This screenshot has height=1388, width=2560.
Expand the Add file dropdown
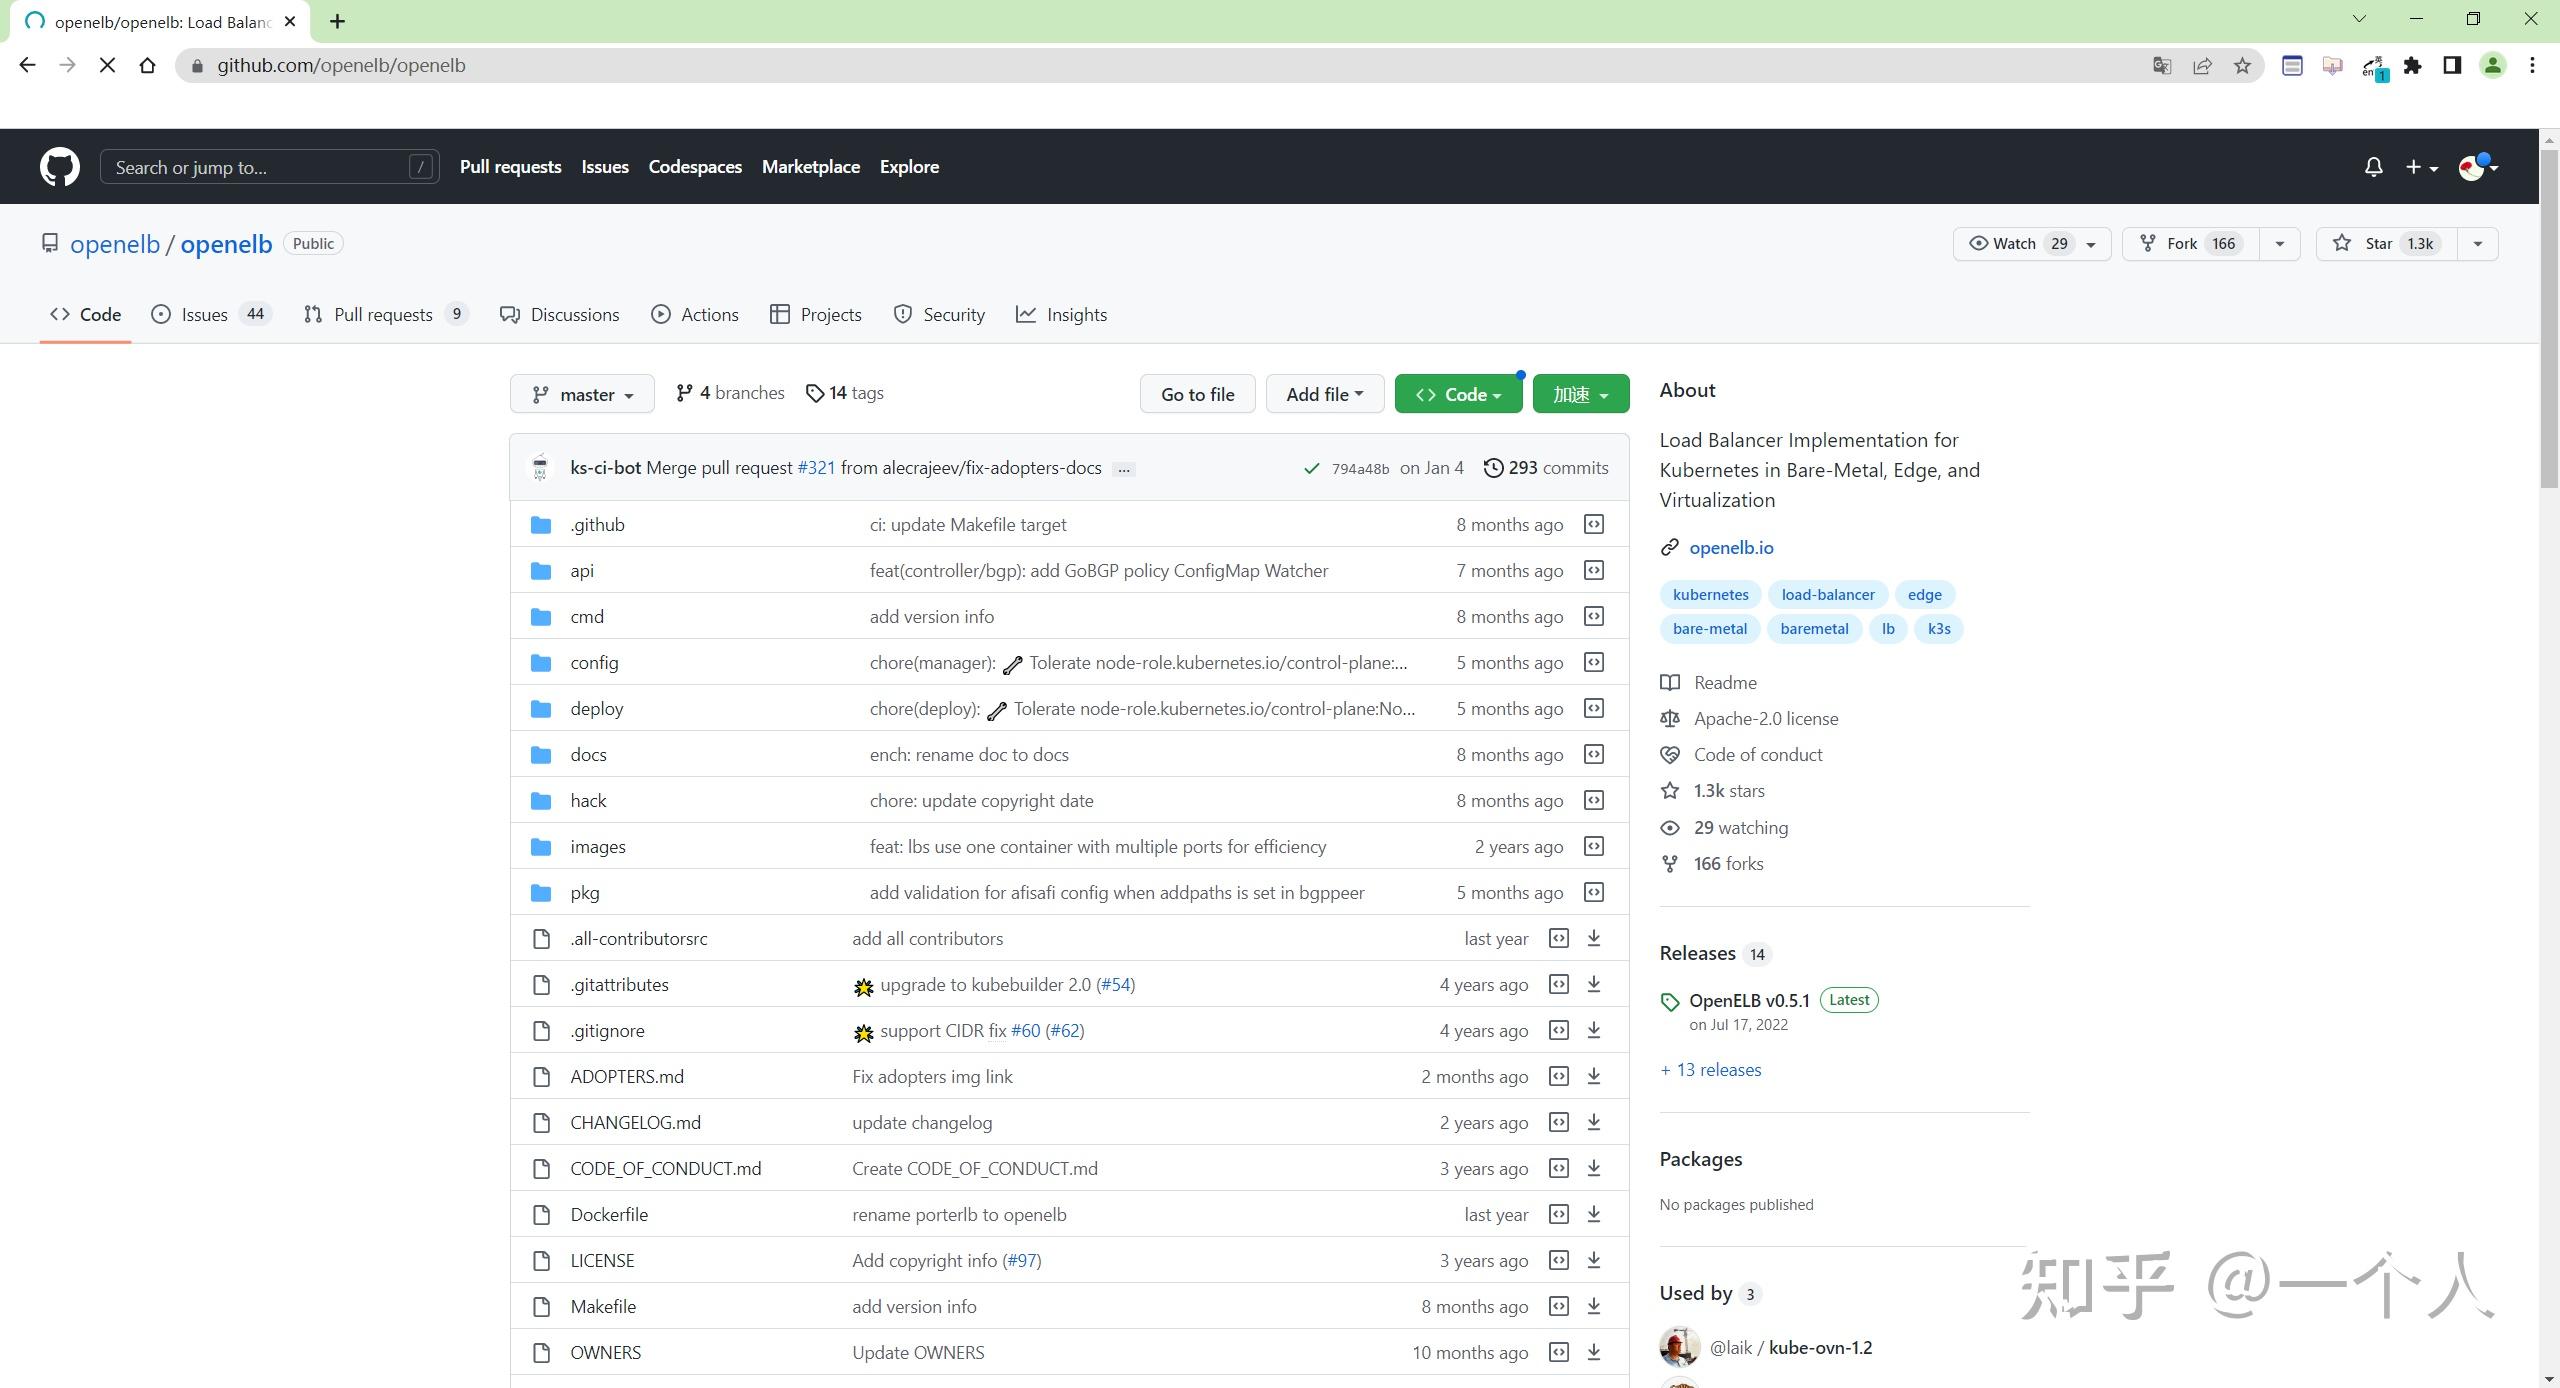click(1325, 394)
